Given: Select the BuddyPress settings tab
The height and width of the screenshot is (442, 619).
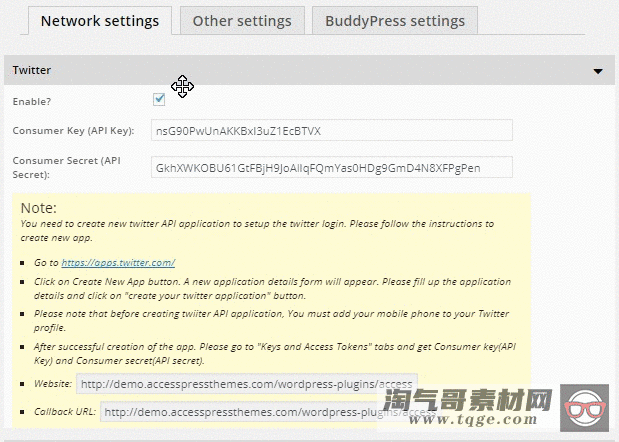Looking at the screenshot, I should point(394,20).
